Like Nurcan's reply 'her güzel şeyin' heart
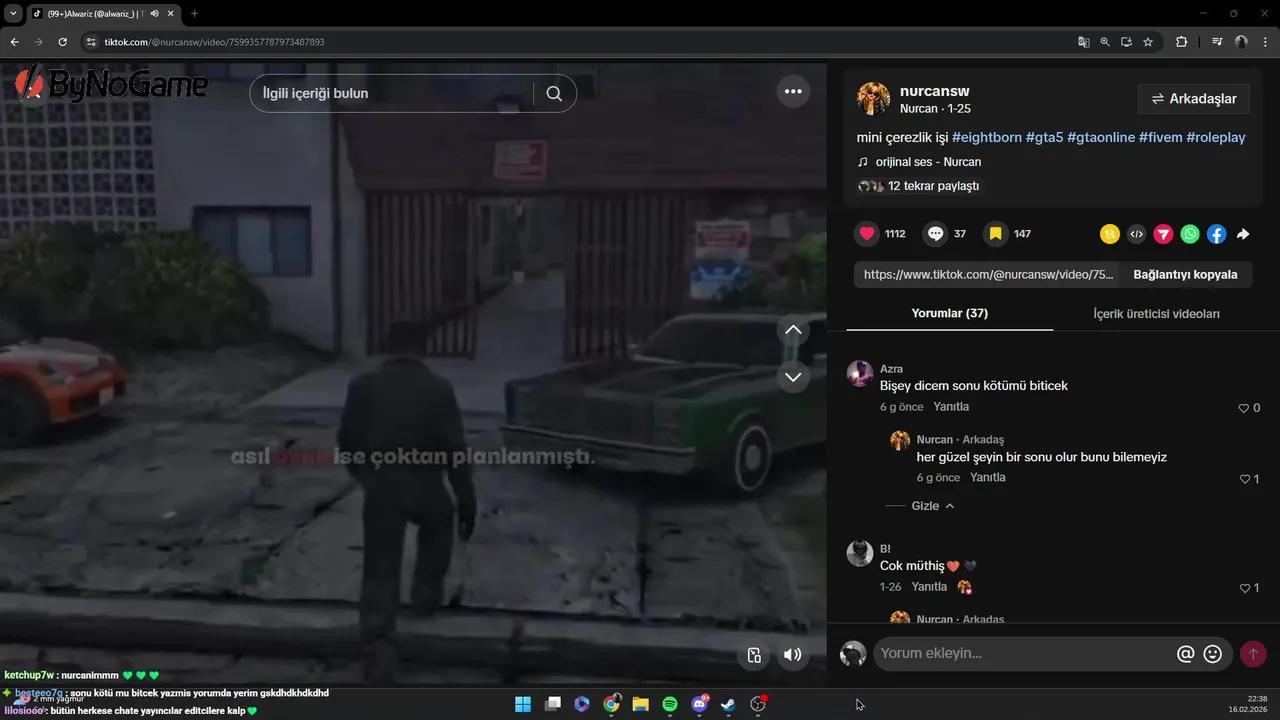This screenshot has height=720, width=1280. [1244, 479]
